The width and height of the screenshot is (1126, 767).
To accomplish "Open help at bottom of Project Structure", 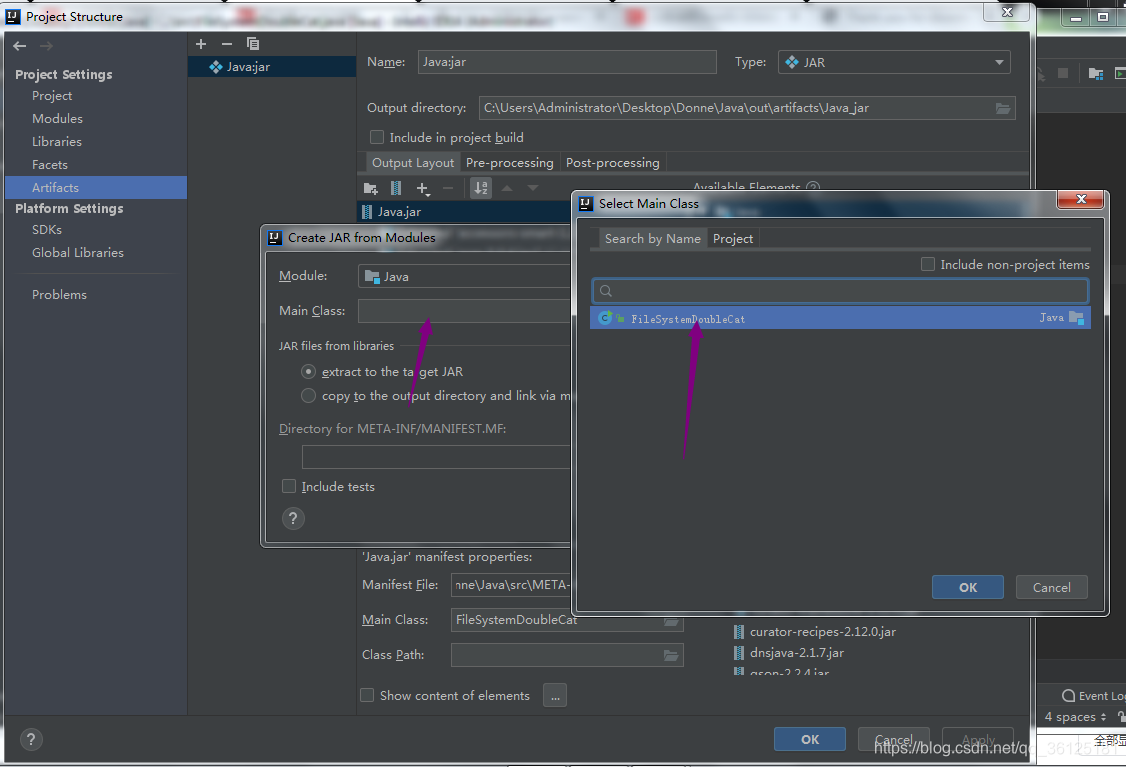I will coord(31,740).
